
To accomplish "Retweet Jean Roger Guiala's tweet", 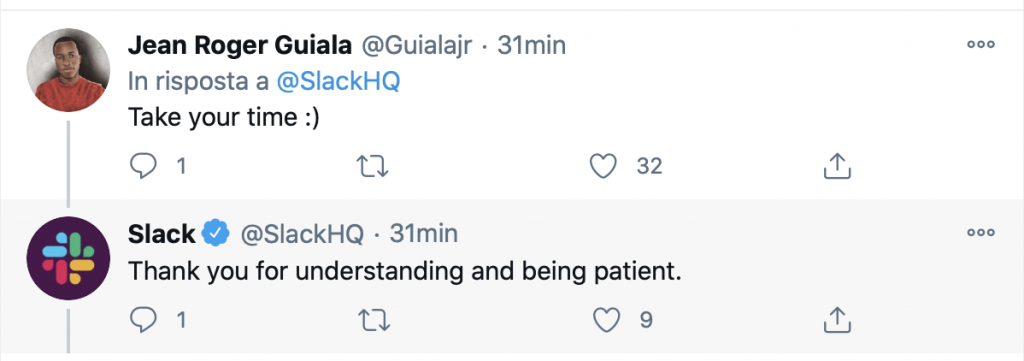I will pyautogui.click(x=374, y=166).
